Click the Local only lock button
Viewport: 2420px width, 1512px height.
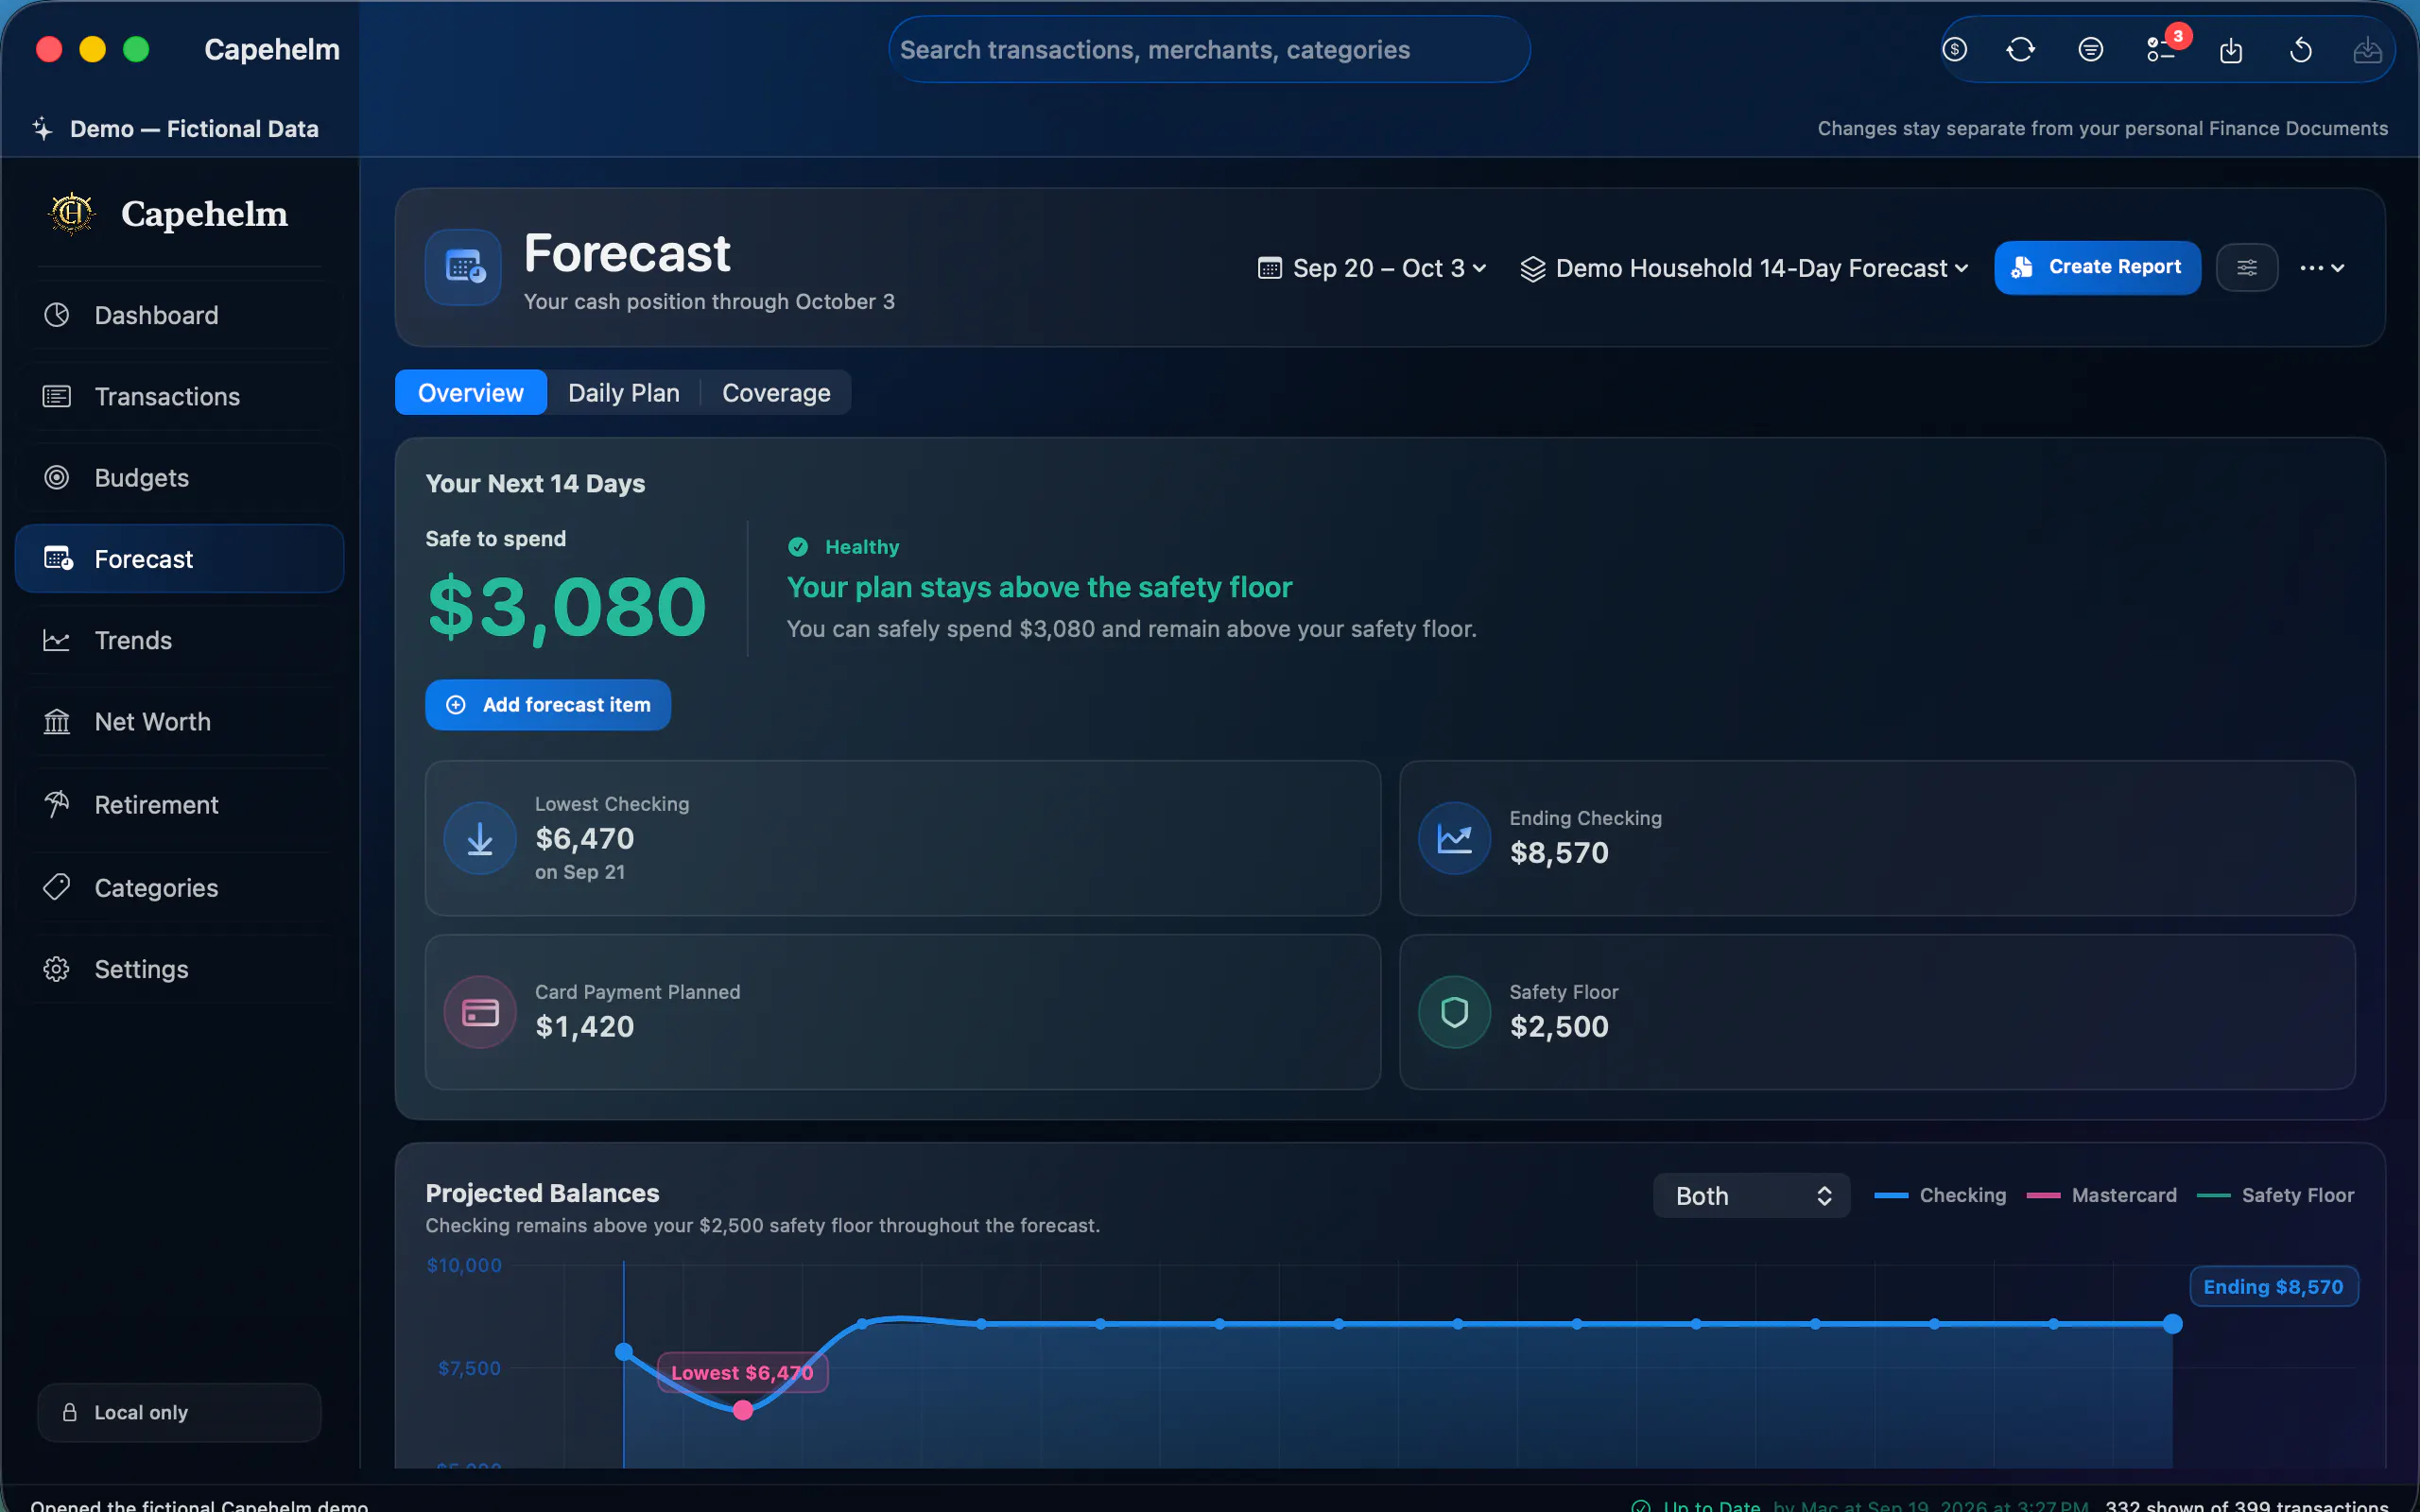[x=179, y=1412]
